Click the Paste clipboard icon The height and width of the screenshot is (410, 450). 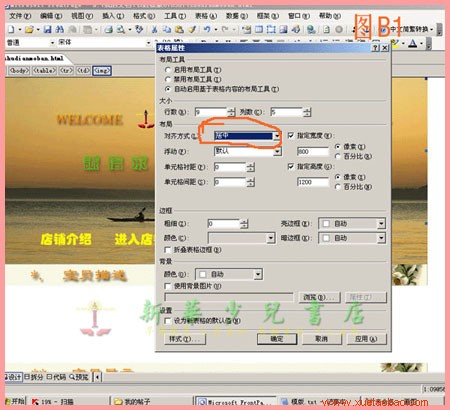179,29
